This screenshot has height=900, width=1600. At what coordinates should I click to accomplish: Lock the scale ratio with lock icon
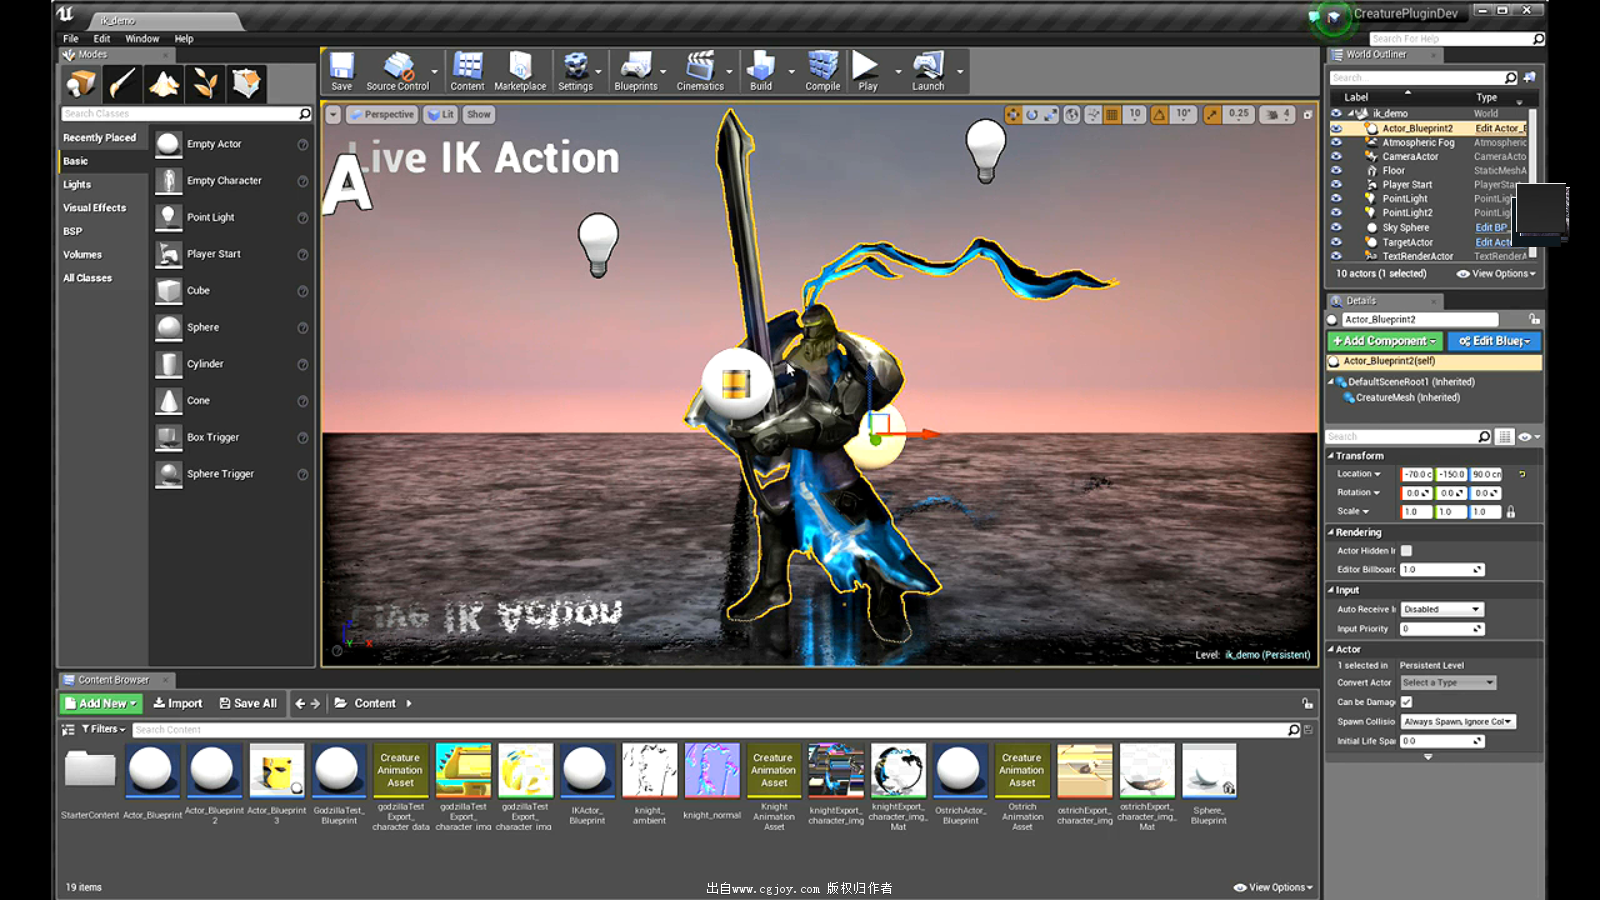pos(1511,512)
